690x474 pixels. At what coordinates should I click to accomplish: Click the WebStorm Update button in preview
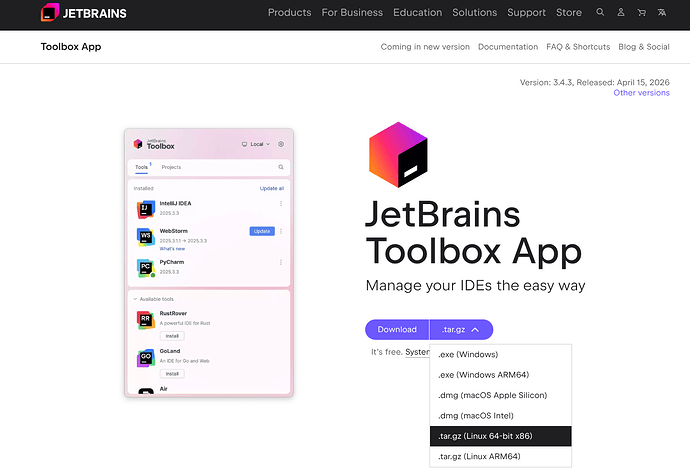(262, 231)
